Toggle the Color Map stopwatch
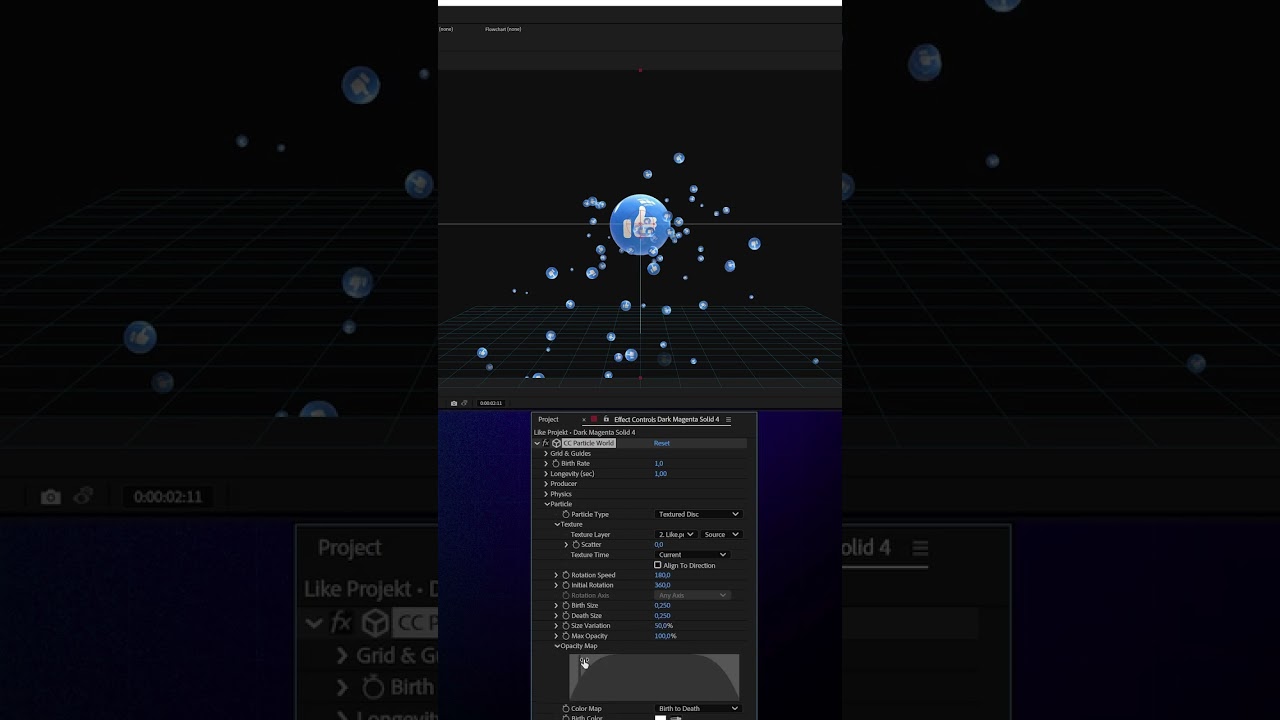The height and width of the screenshot is (720, 1280). [x=566, y=708]
